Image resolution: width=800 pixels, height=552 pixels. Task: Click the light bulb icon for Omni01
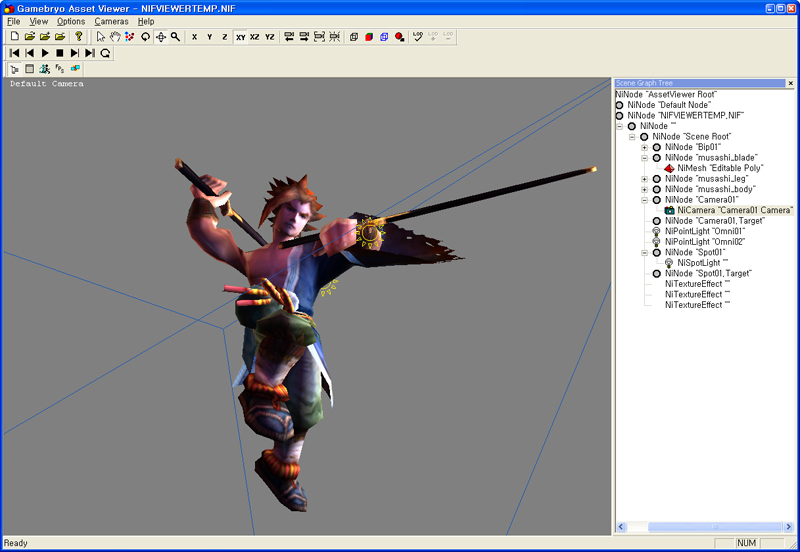click(x=657, y=231)
